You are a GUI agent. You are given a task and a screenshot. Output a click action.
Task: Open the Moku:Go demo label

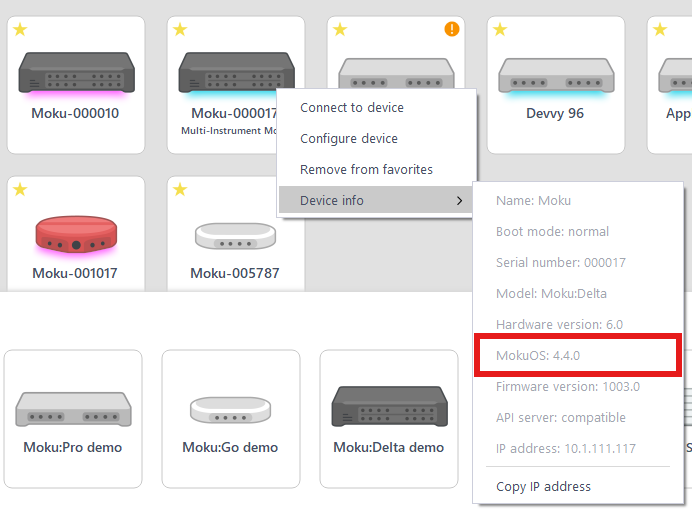(230, 447)
